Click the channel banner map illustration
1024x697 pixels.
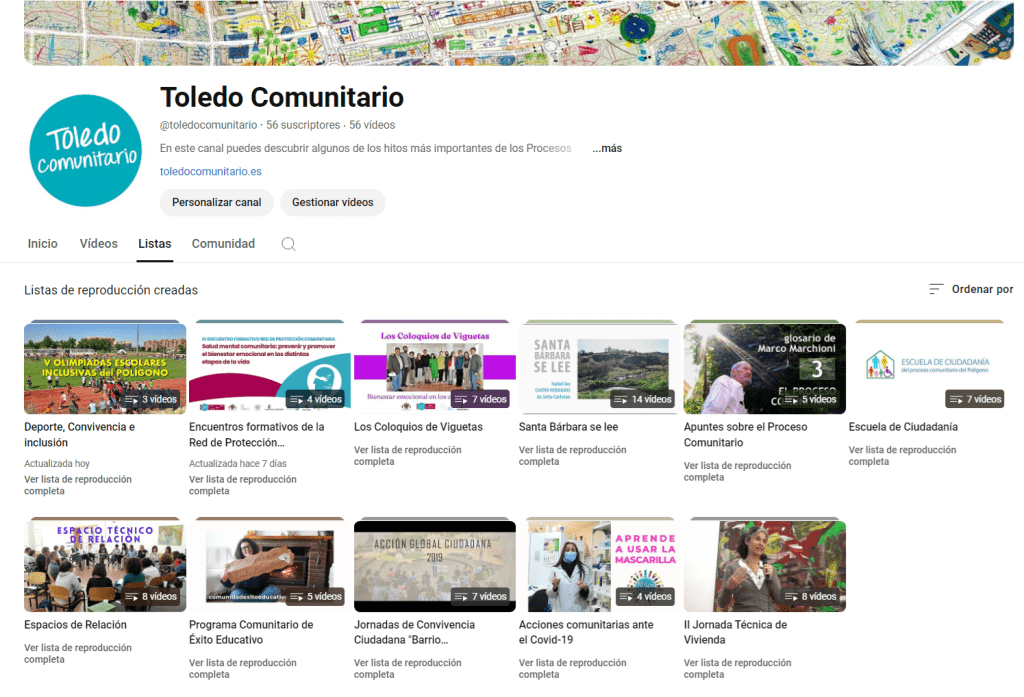519,33
